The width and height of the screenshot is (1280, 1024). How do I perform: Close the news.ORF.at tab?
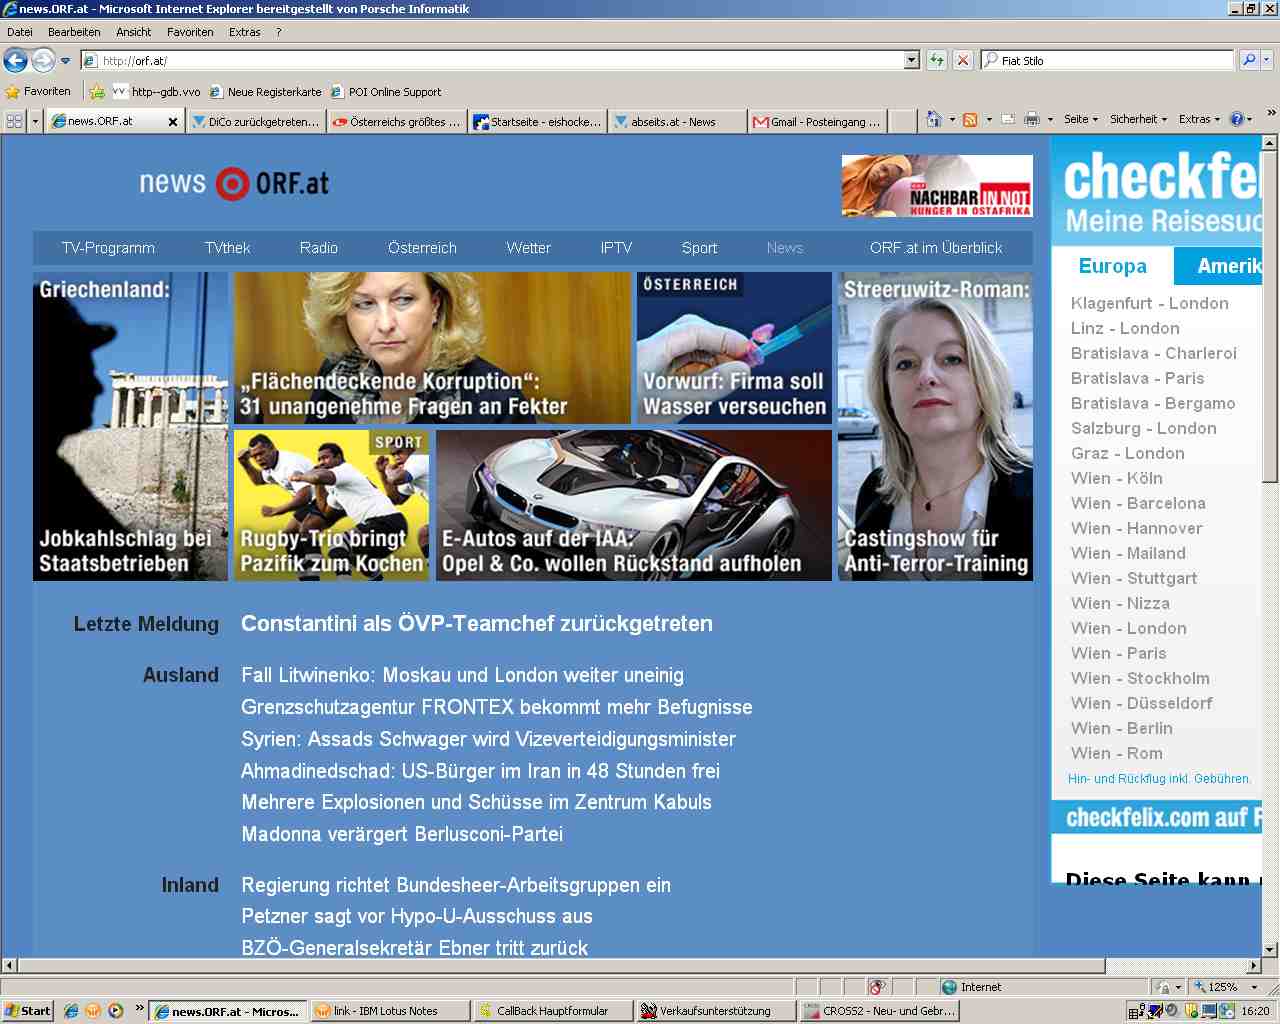pos(173,122)
